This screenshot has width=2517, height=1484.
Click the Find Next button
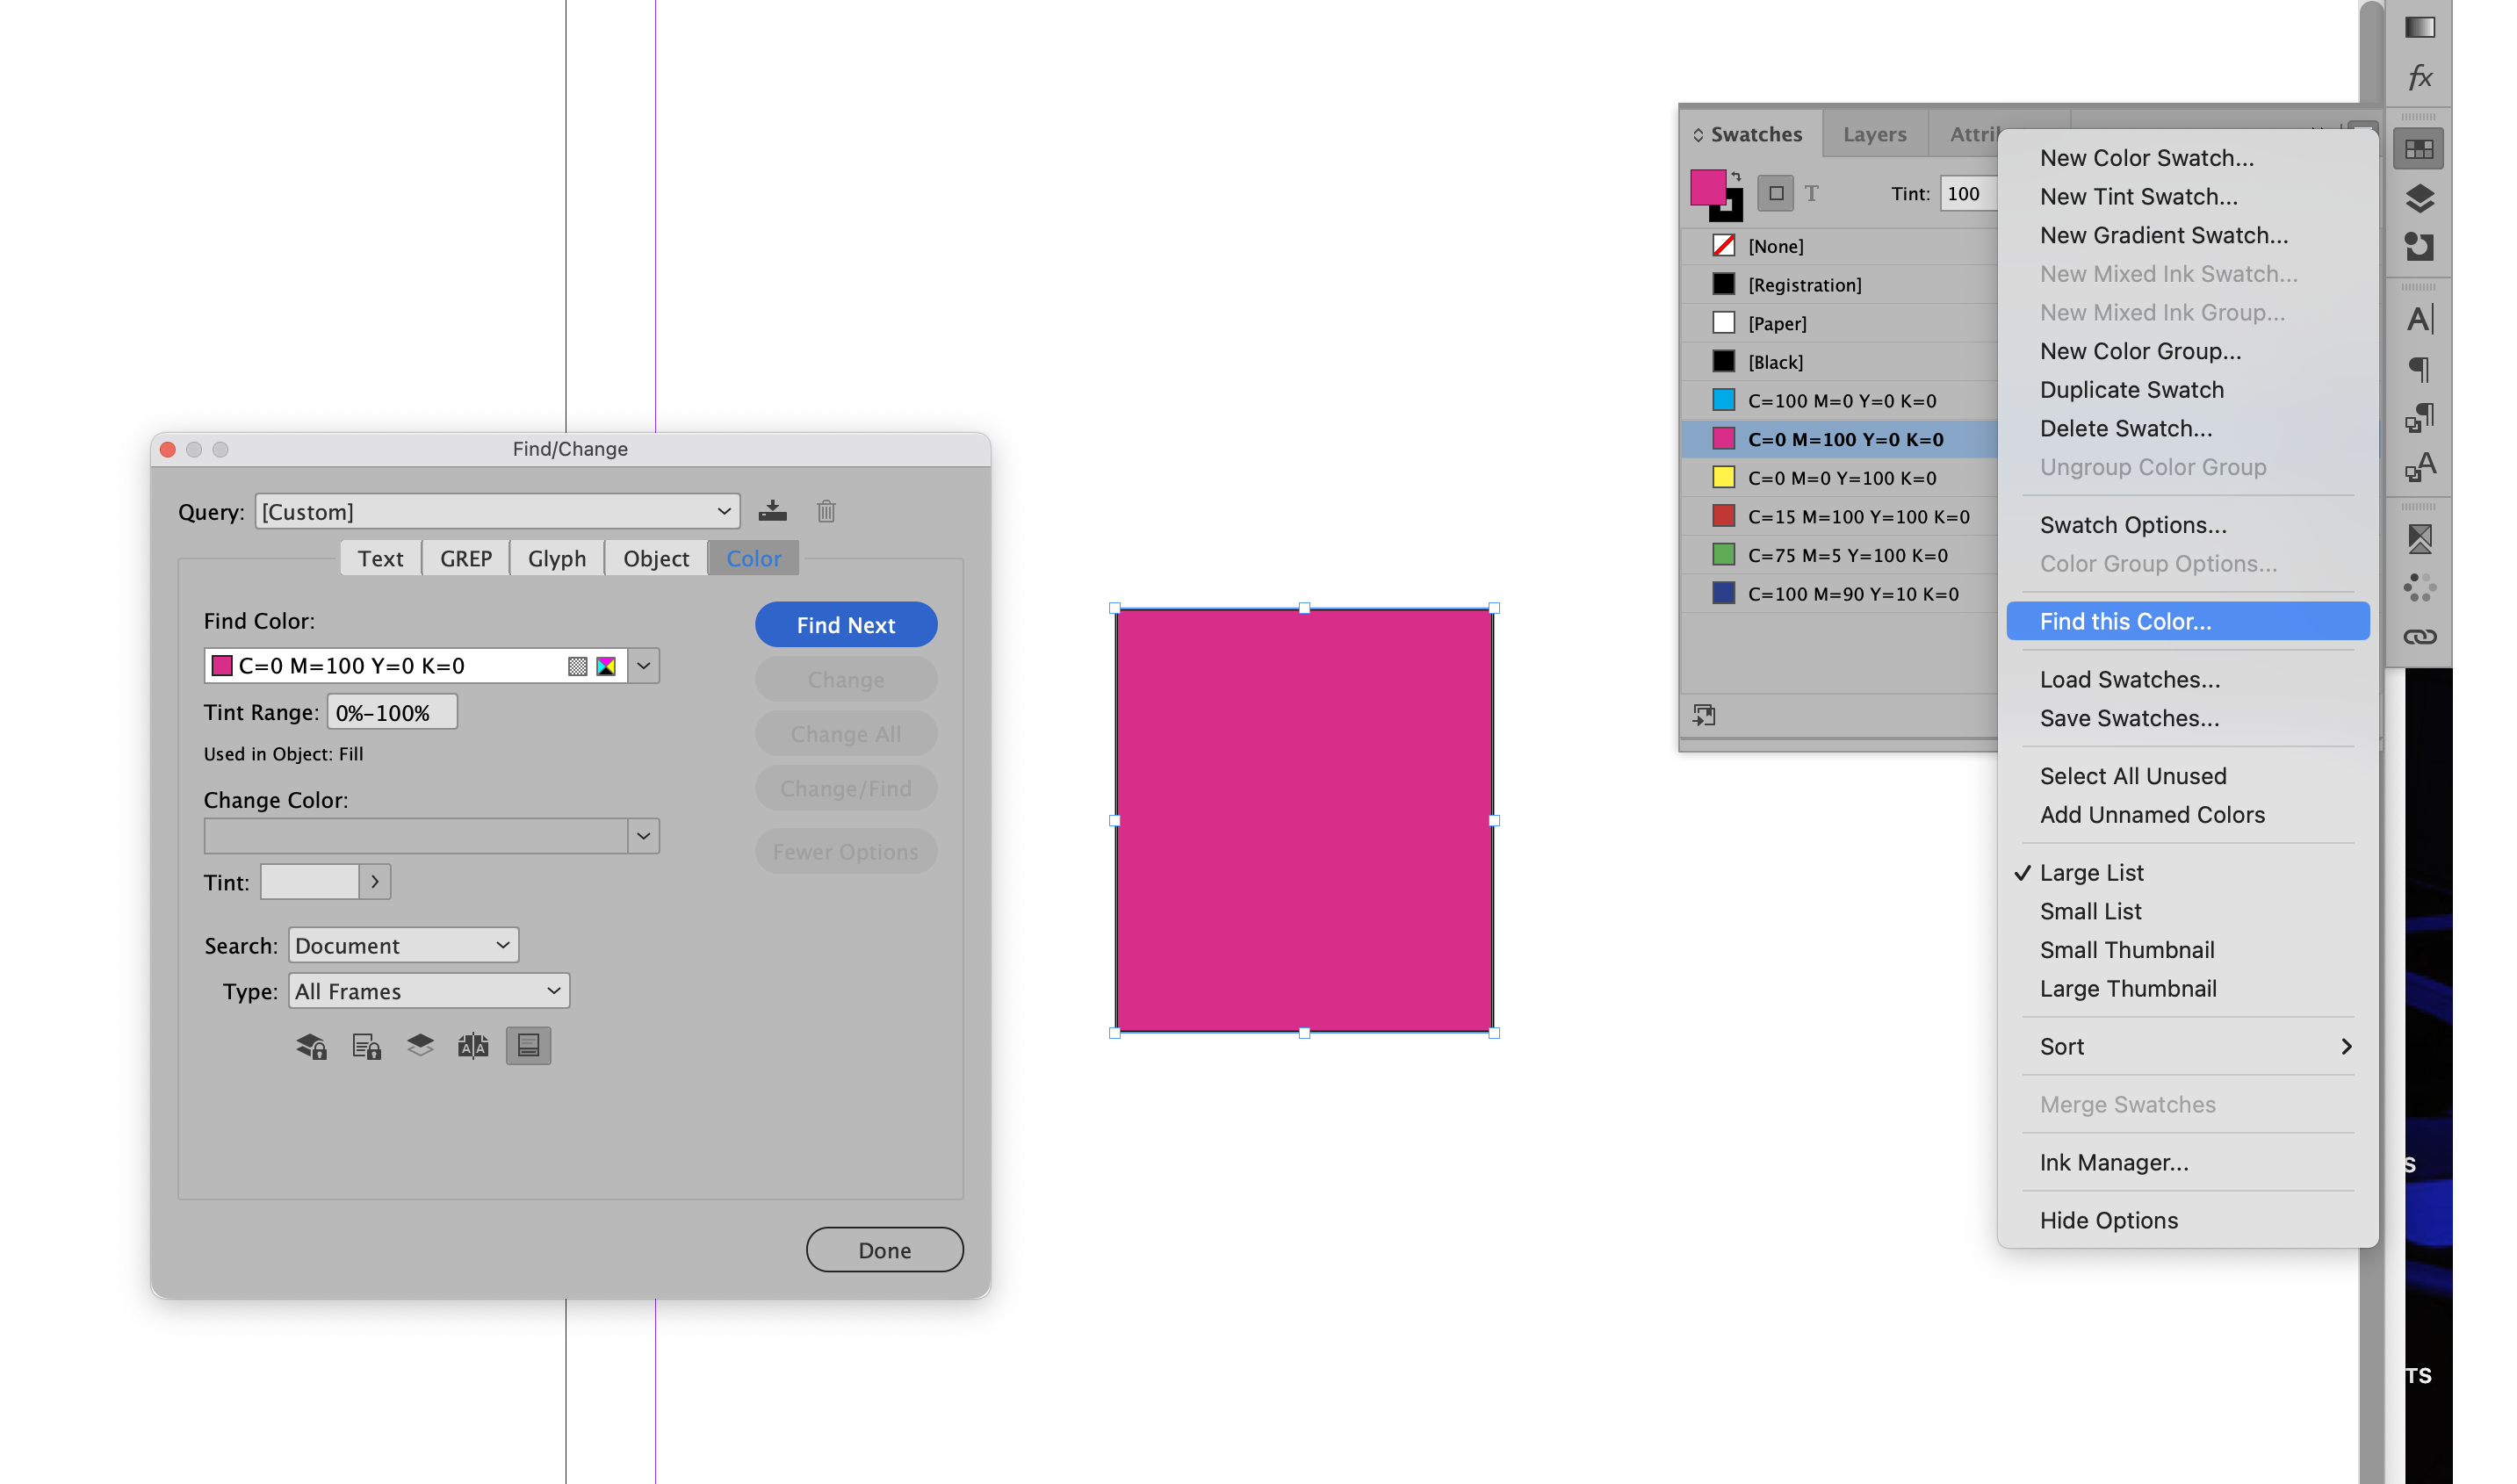click(x=845, y=624)
